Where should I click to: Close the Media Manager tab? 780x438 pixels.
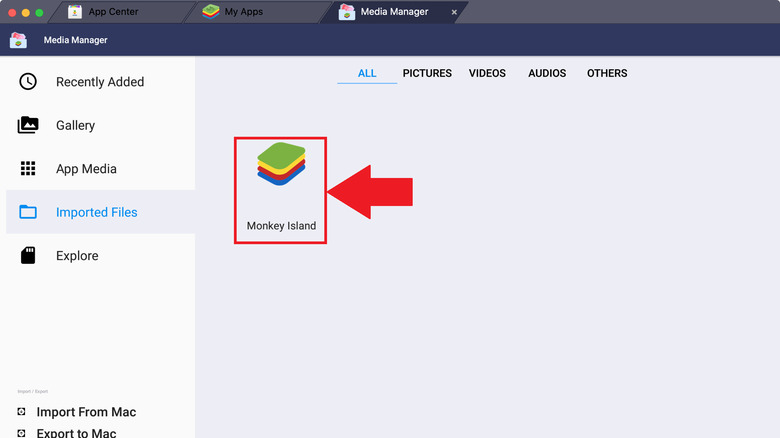[454, 12]
